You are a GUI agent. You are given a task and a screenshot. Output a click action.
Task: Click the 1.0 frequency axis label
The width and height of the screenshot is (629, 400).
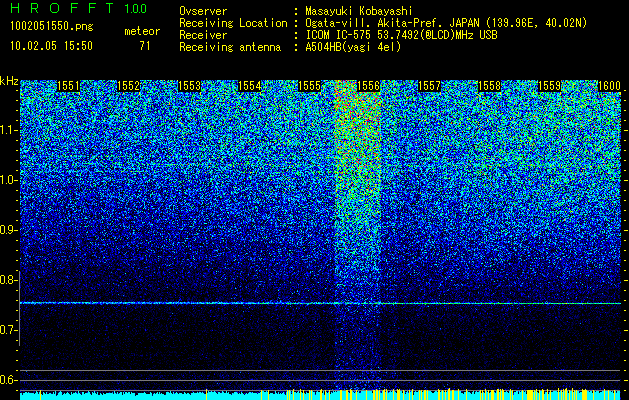(x=8, y=180)
